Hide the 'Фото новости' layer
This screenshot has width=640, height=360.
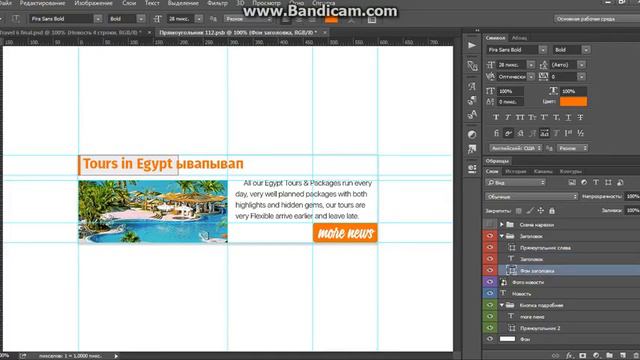tap(490, 282)
